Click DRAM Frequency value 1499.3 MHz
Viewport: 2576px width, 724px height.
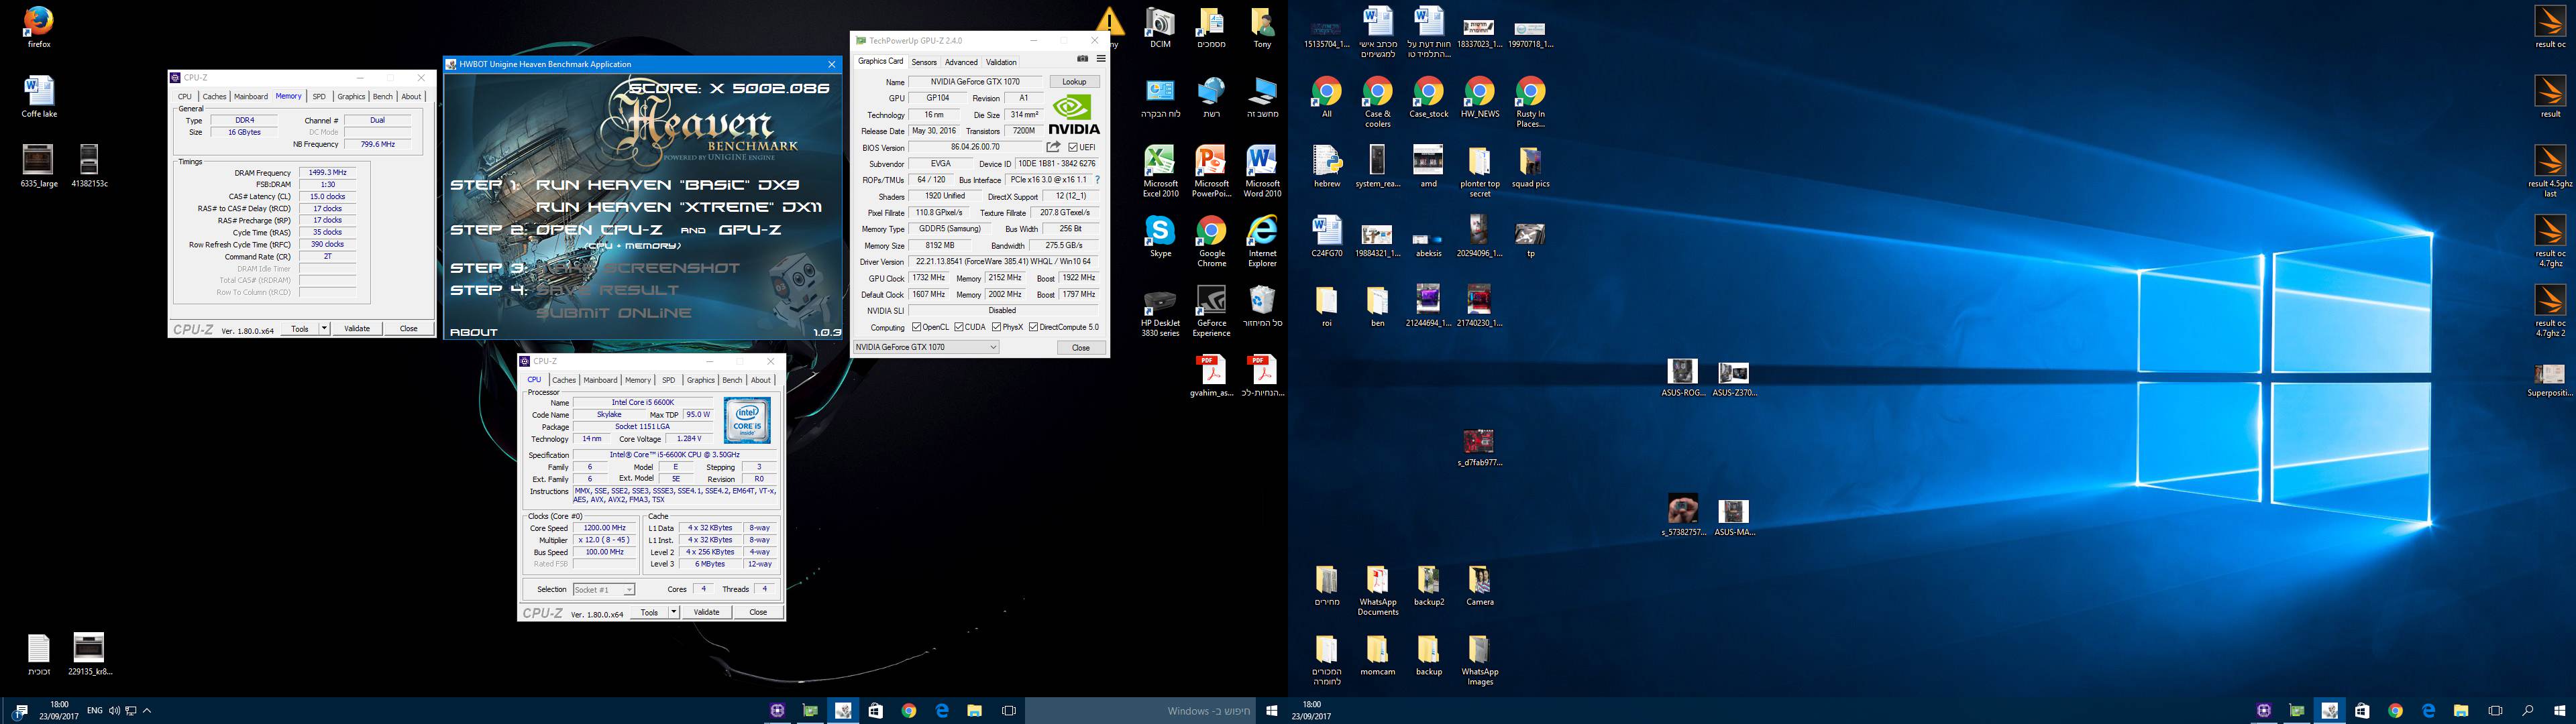click(328, 172)
